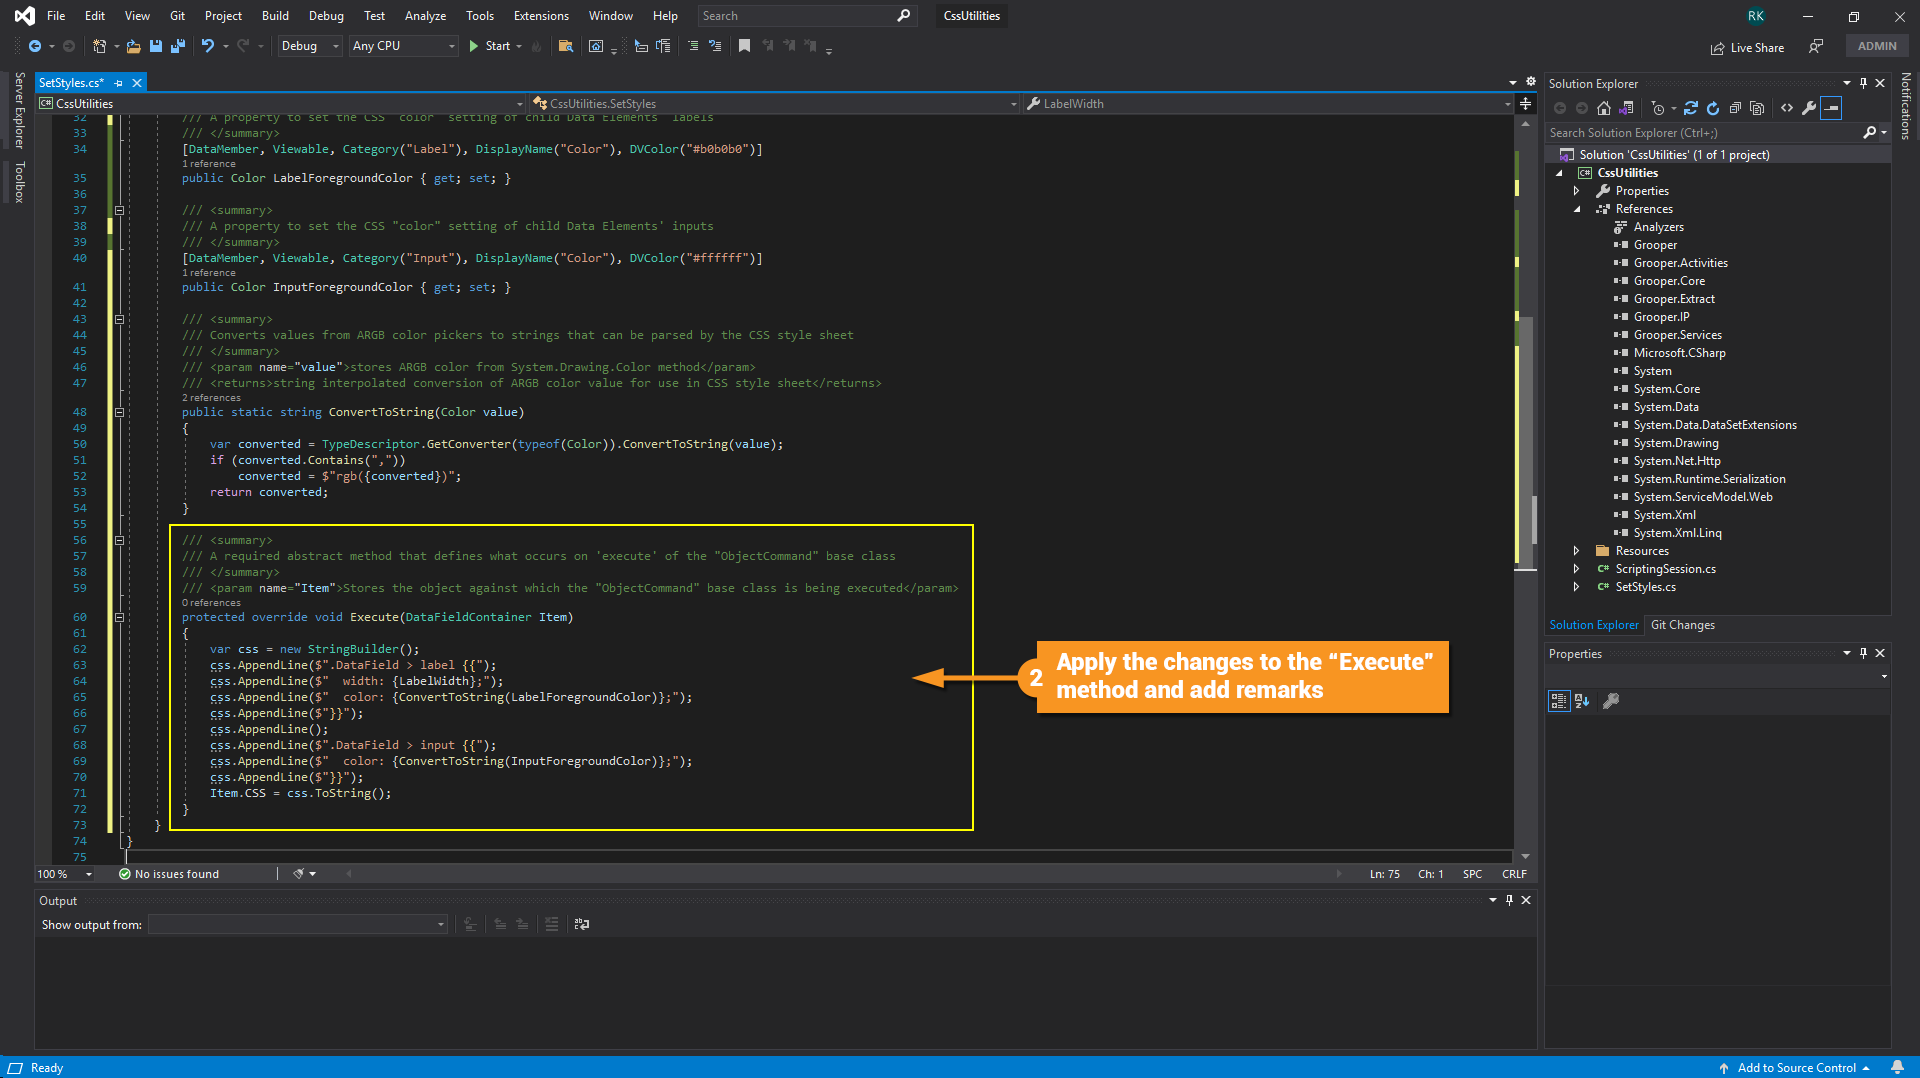Toggle the Preview Selected Items button
Viewport: 1920px width, 1078px height.
pyautogui.click(x=1831, y=108)
